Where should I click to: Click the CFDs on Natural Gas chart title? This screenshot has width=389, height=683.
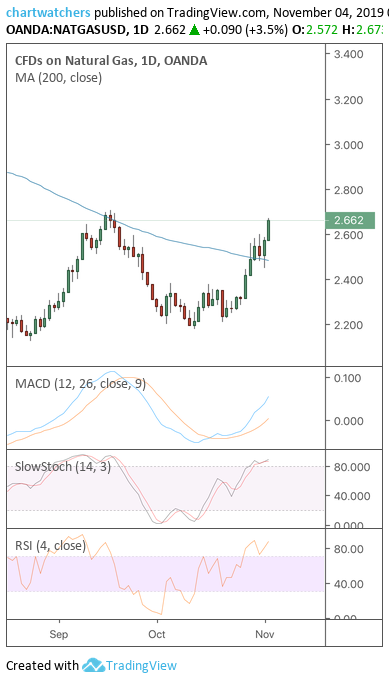click(x=111, y=61)
